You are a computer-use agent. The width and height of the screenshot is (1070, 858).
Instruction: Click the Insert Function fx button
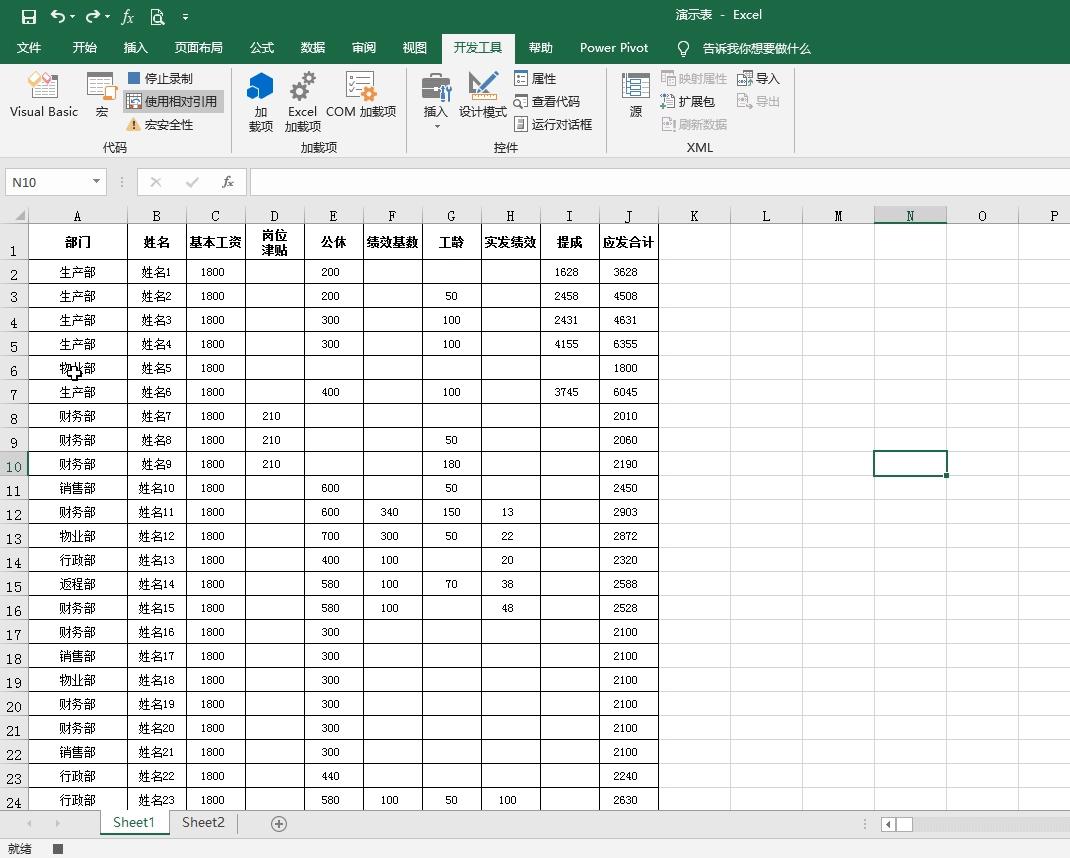(x=228, y=182)
